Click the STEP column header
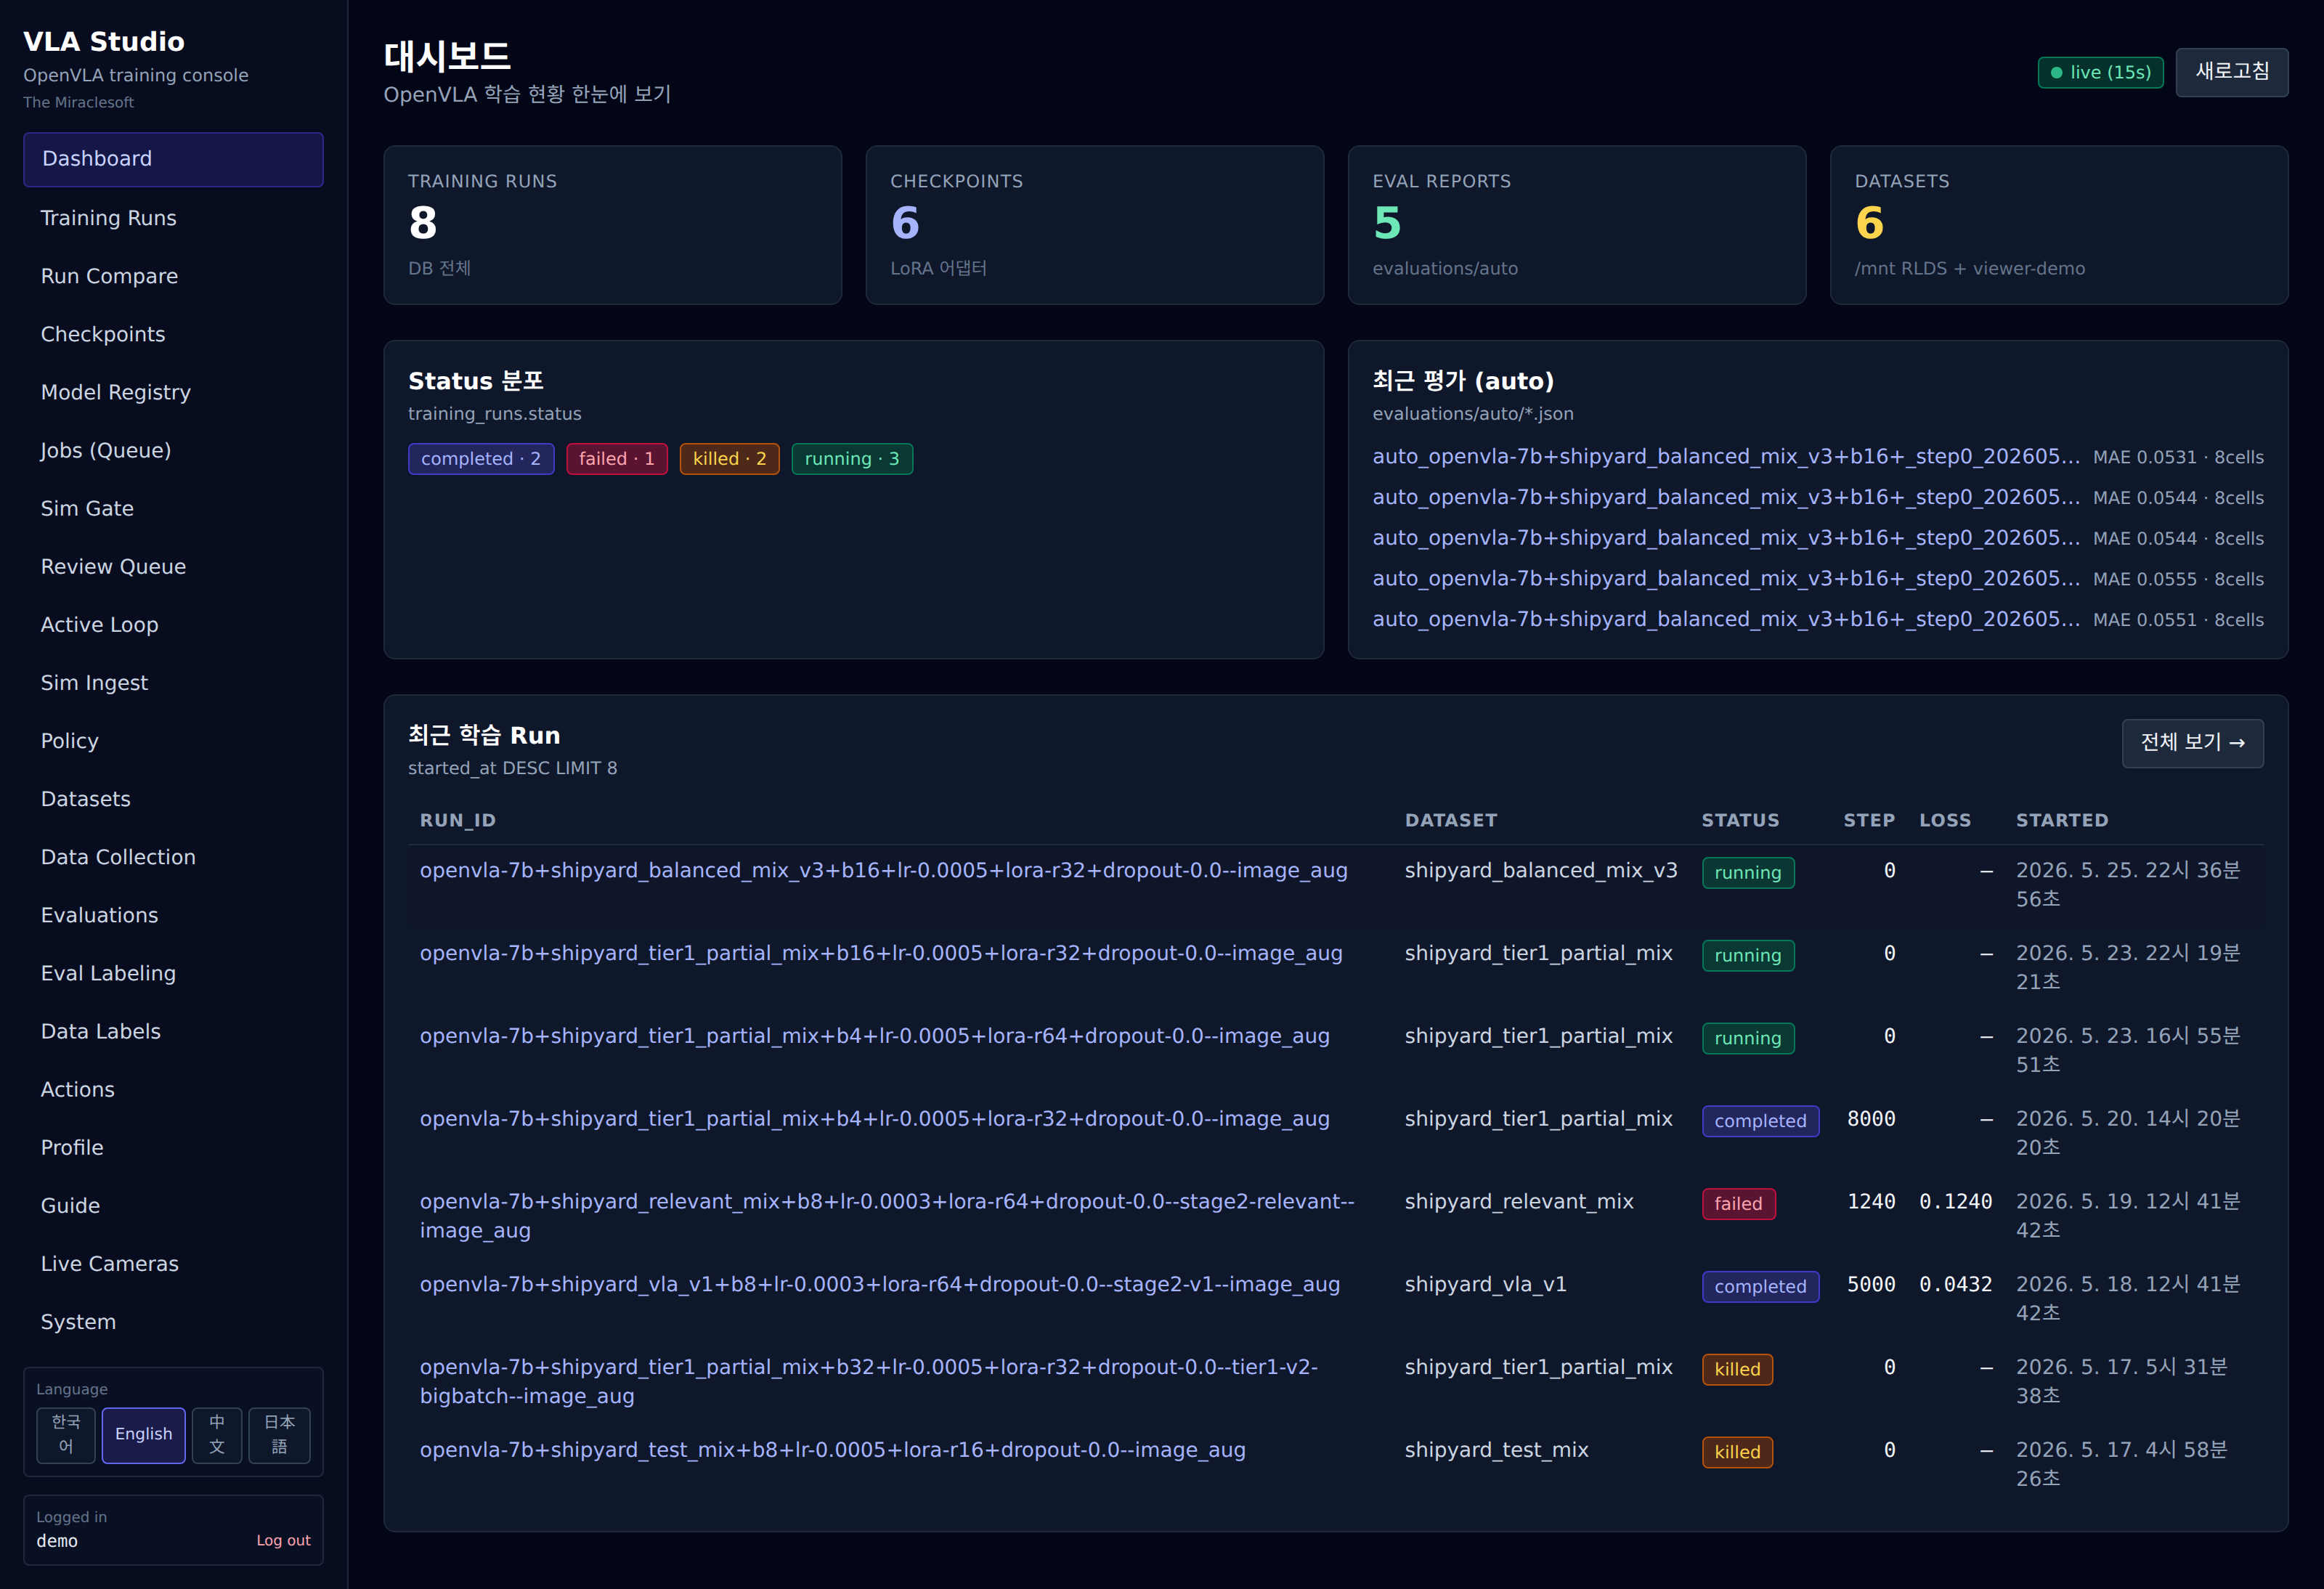This screenshot has height=1589, width=2324. 1869,821
